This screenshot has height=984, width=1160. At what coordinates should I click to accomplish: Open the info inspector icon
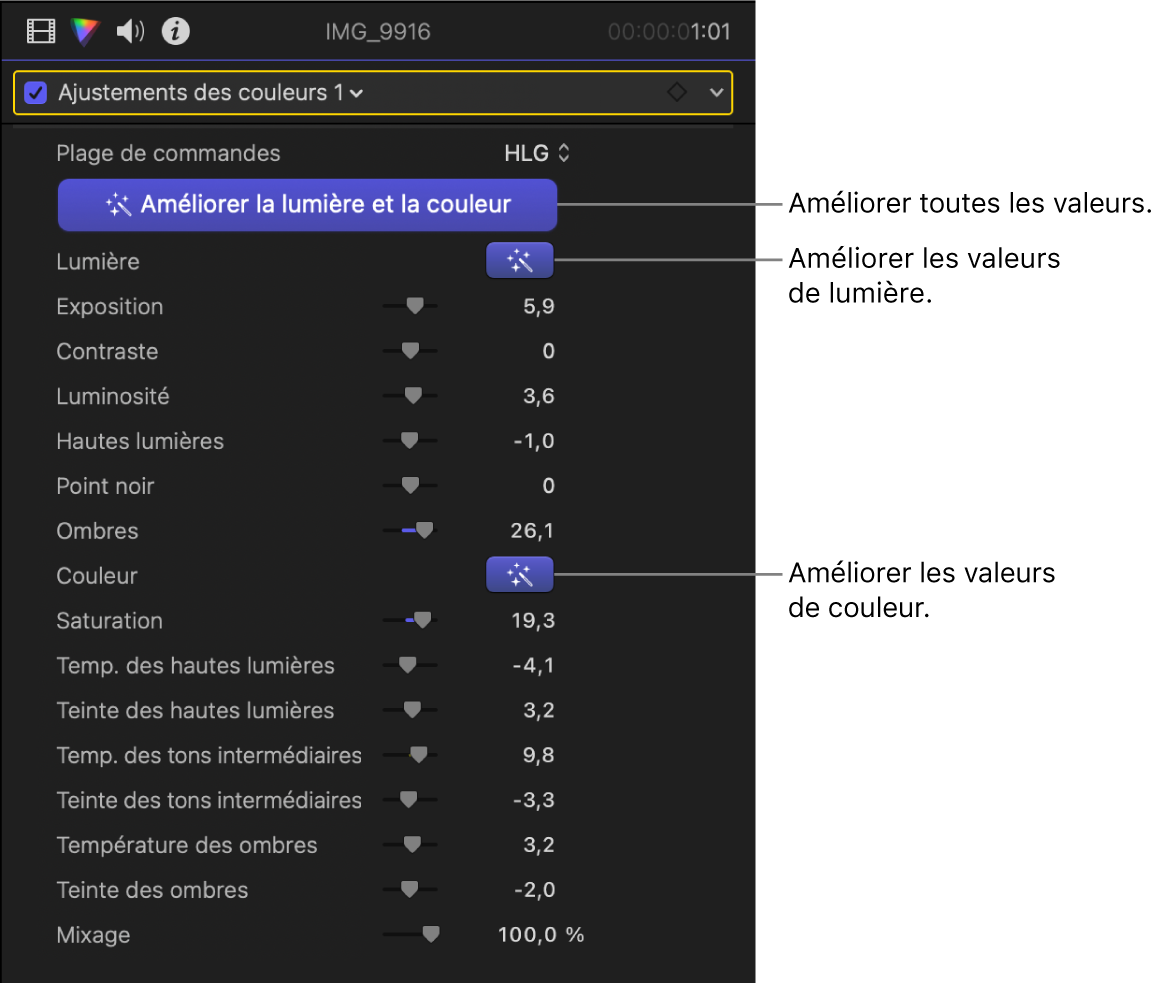coord(176,32)
